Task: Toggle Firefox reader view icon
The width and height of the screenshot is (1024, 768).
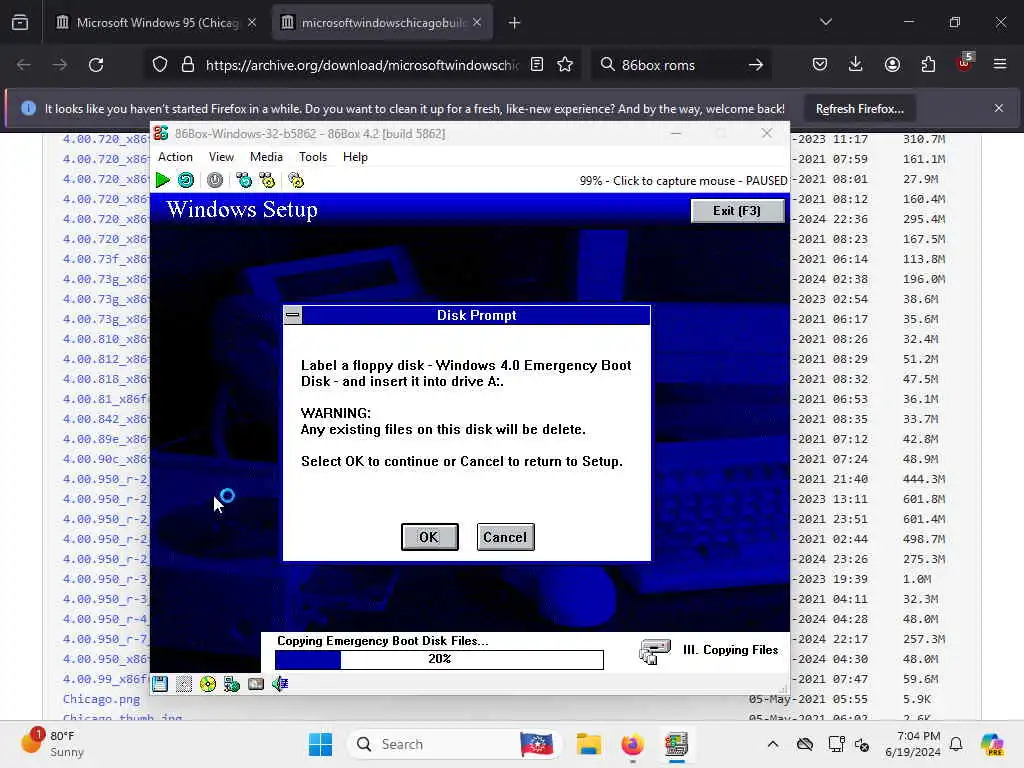Action: pyautogui.click(x=537, y=65)
